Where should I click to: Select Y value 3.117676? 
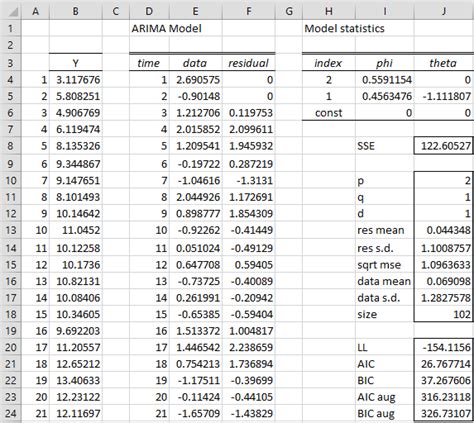[76, 80]
